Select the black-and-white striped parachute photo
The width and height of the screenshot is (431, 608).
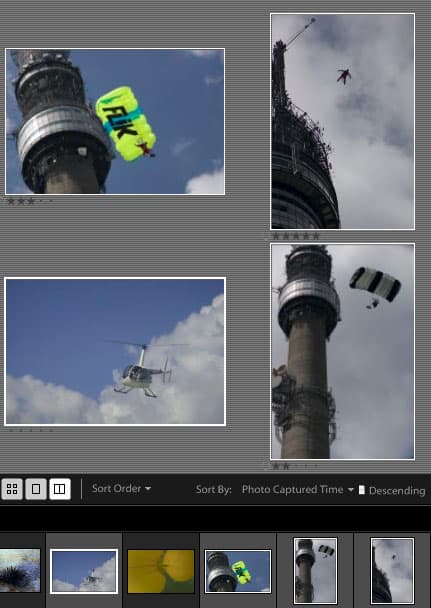343,351
